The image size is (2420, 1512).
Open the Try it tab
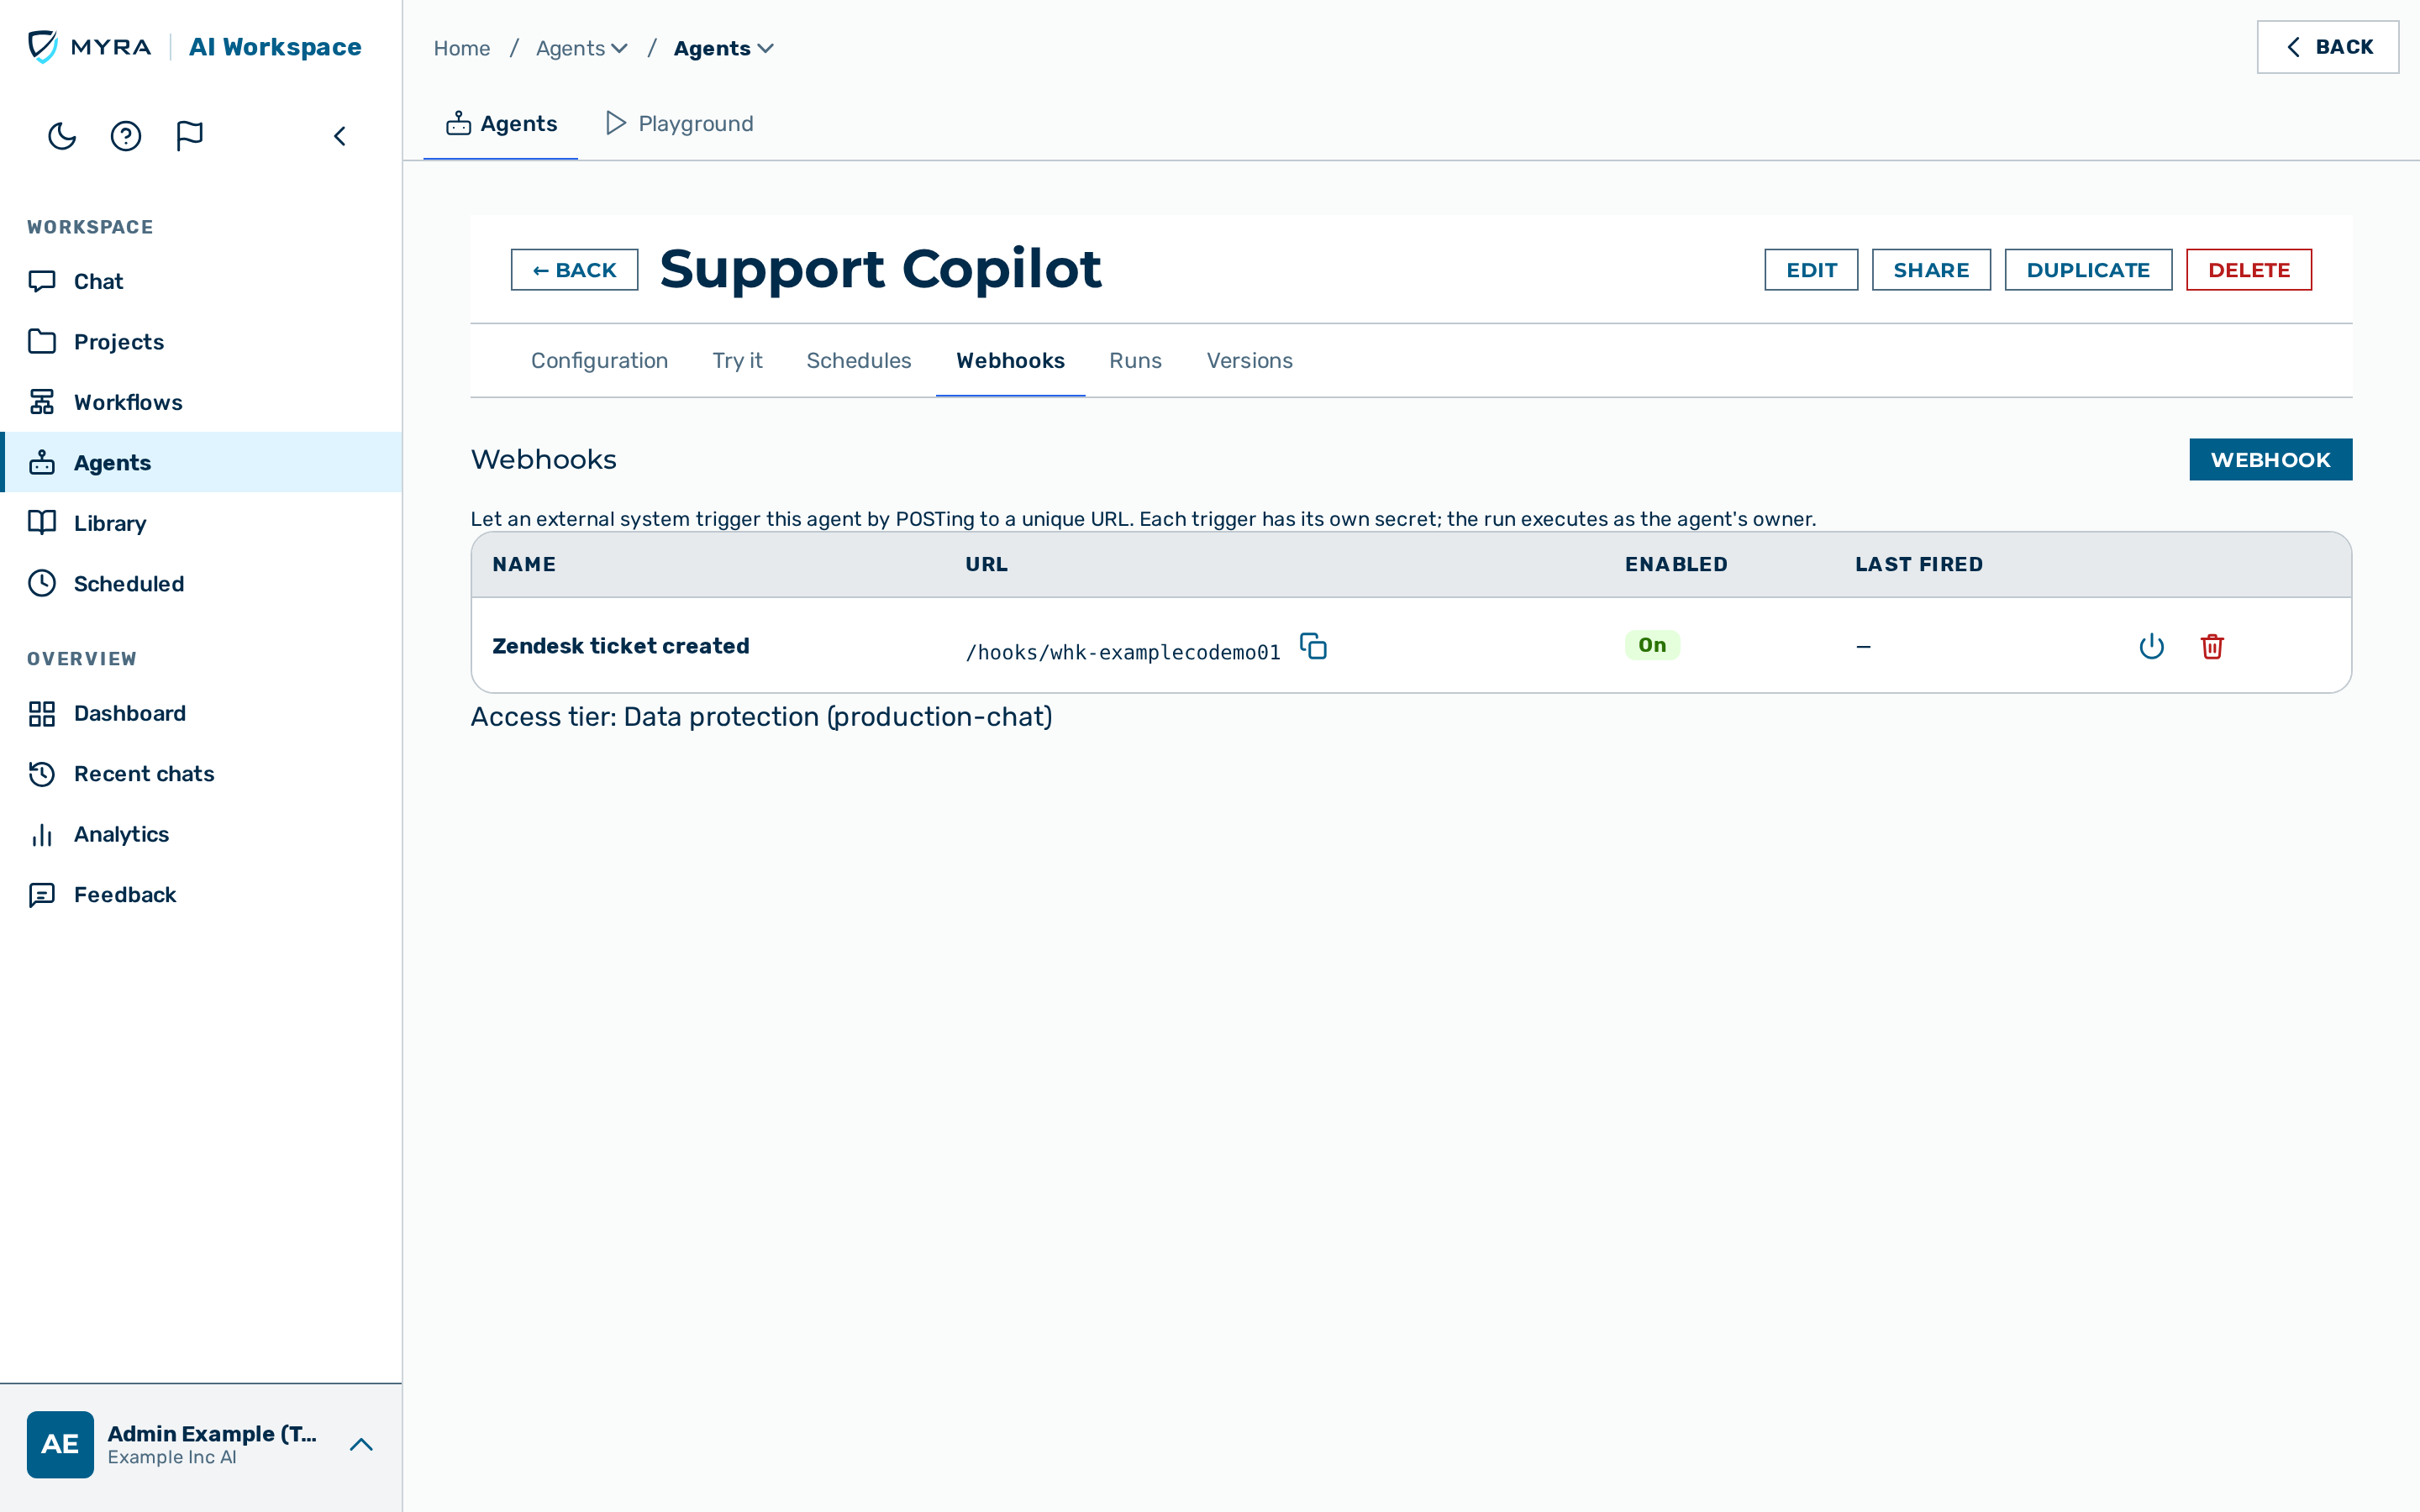tap(737, 360)
